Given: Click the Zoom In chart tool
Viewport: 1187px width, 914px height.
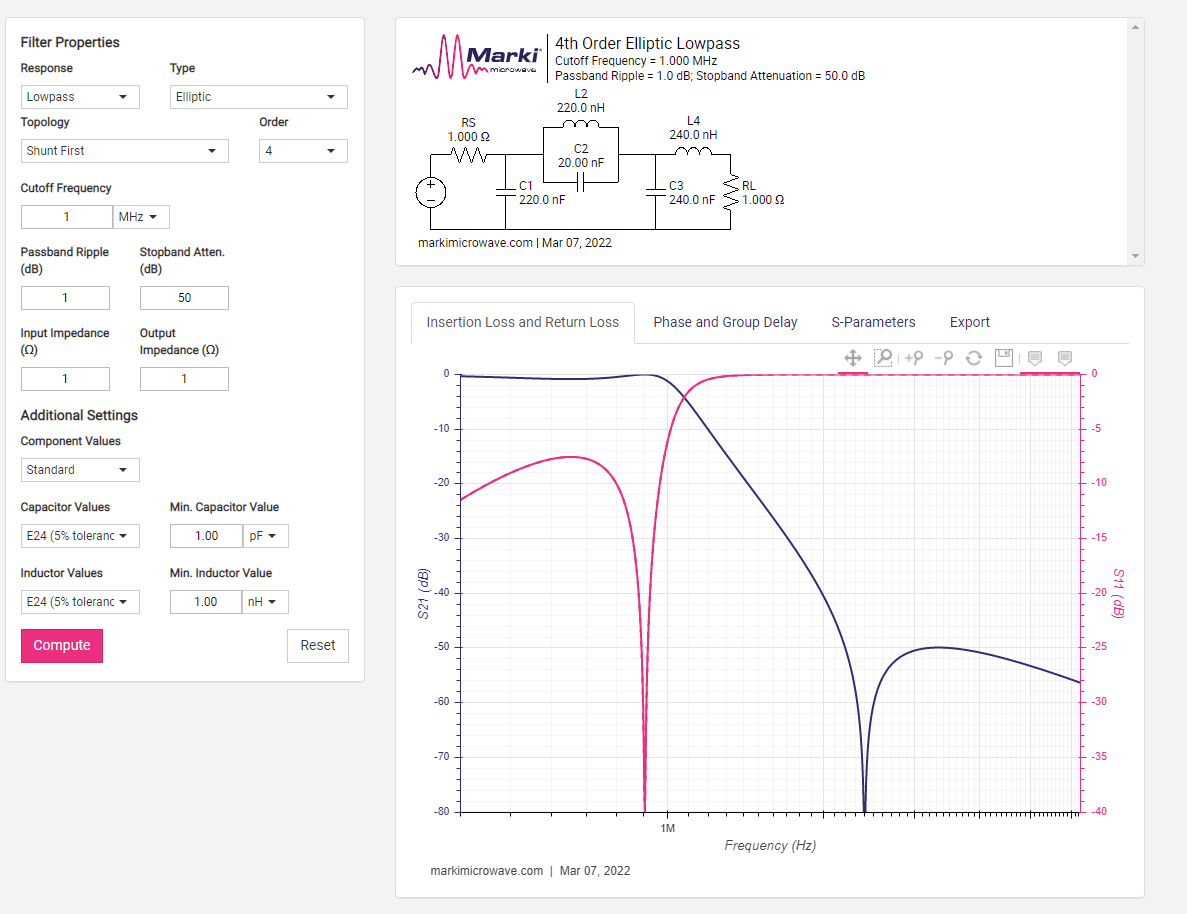Looking at the screenshot, I should click(913, 358).
